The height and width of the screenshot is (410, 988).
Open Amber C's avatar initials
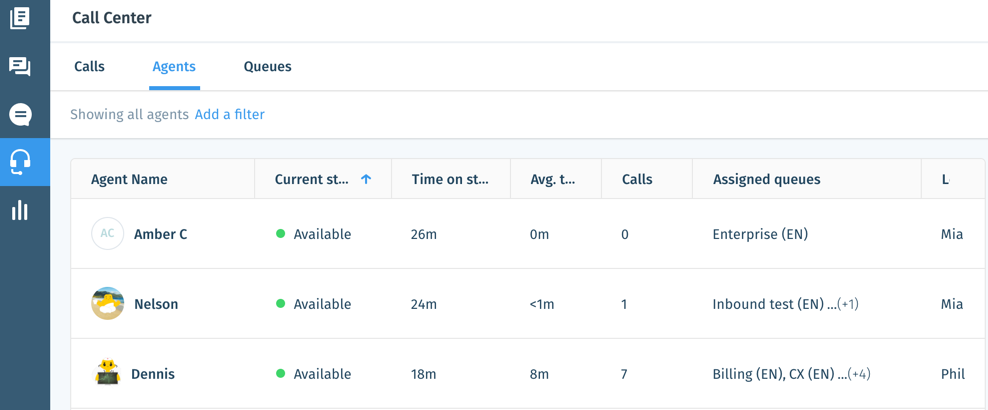tap(108, 234)
